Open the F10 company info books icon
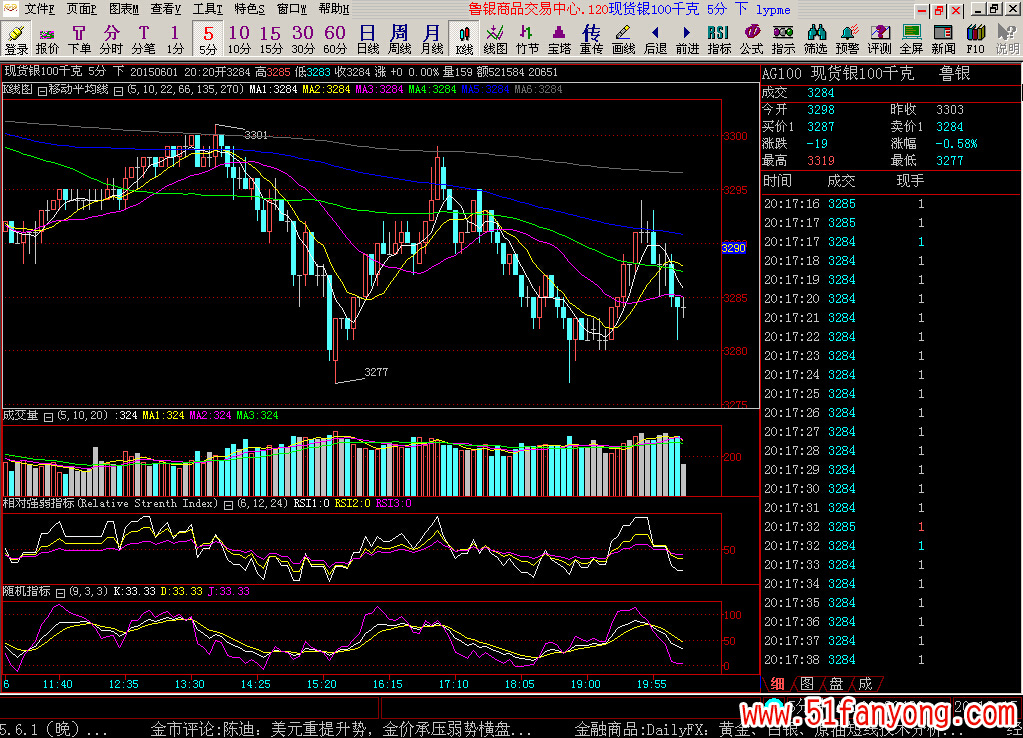The width and height of the screenshot is (1023, 738). (x=975, y=39)
